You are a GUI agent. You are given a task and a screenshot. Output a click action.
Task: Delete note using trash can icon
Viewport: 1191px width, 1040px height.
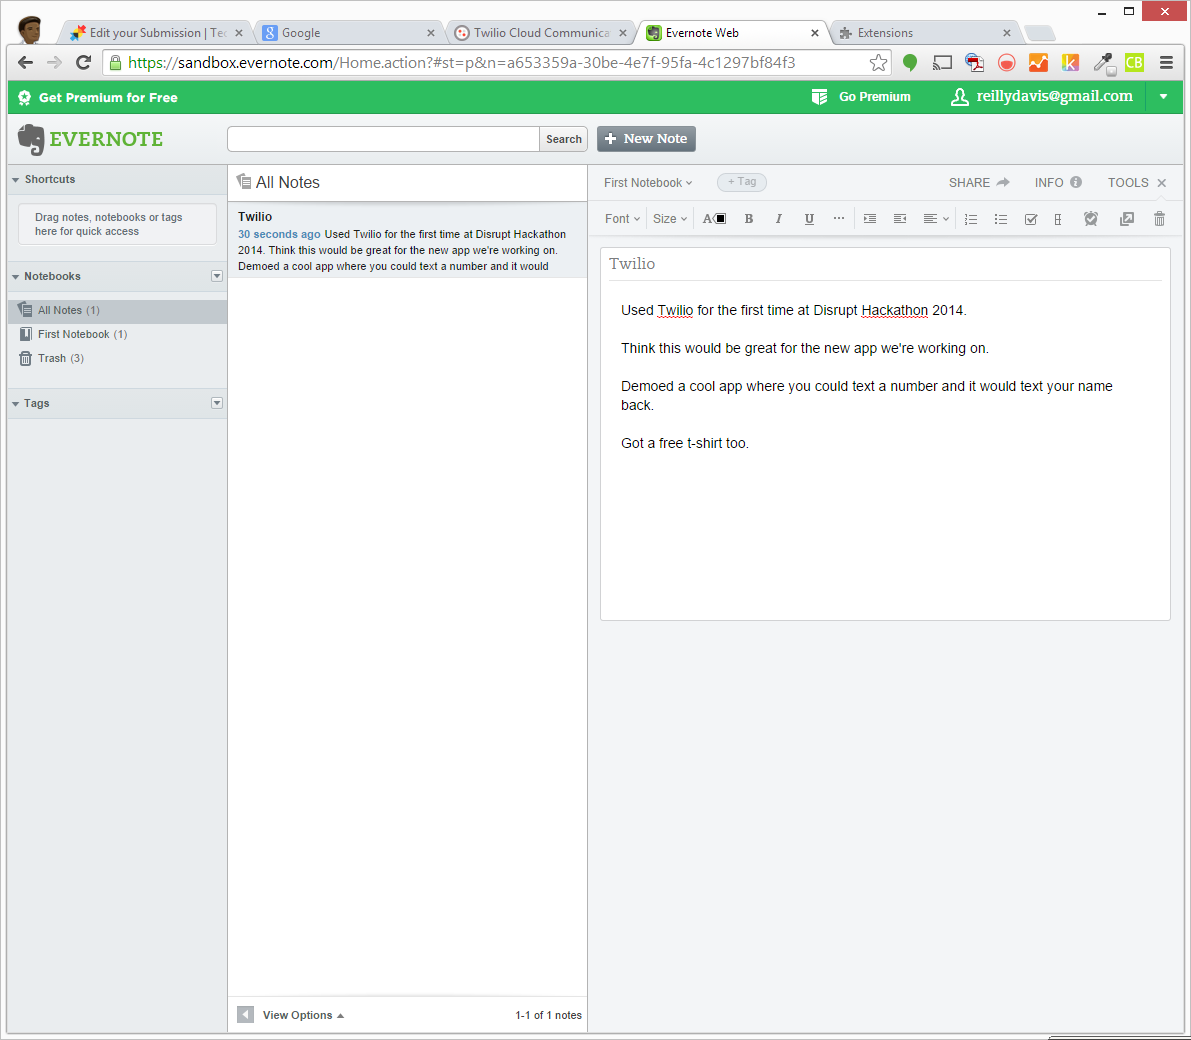point(1159,219)
